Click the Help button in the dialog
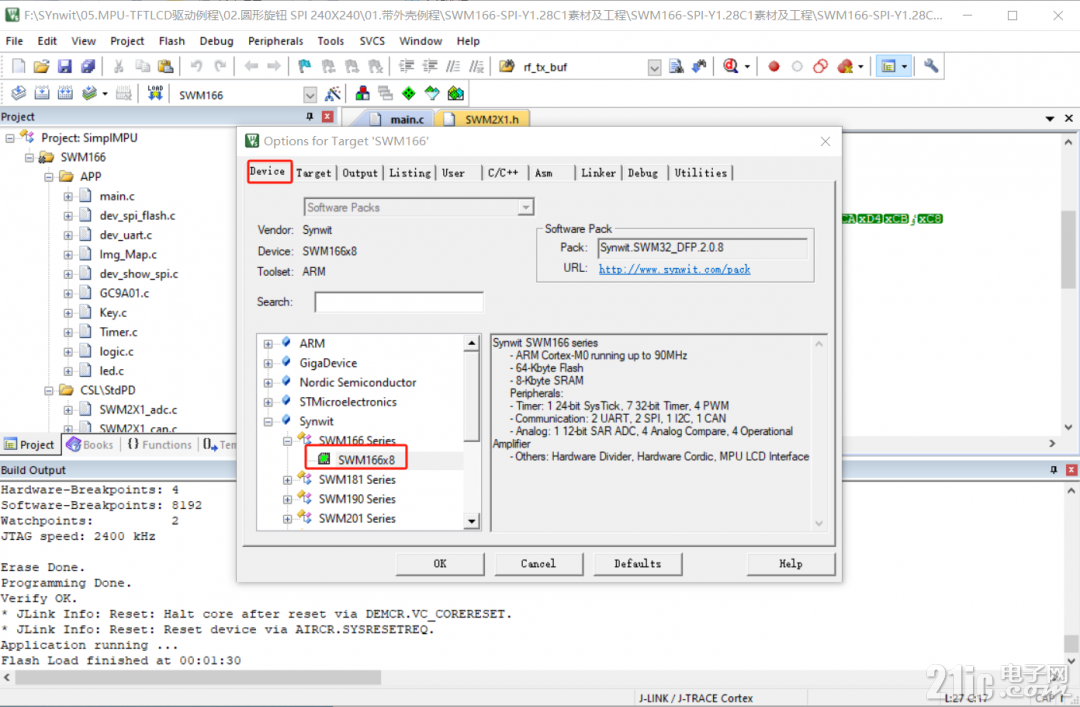Image resolution: width=1080 pixels, height=707 pixels. point(791,564)
